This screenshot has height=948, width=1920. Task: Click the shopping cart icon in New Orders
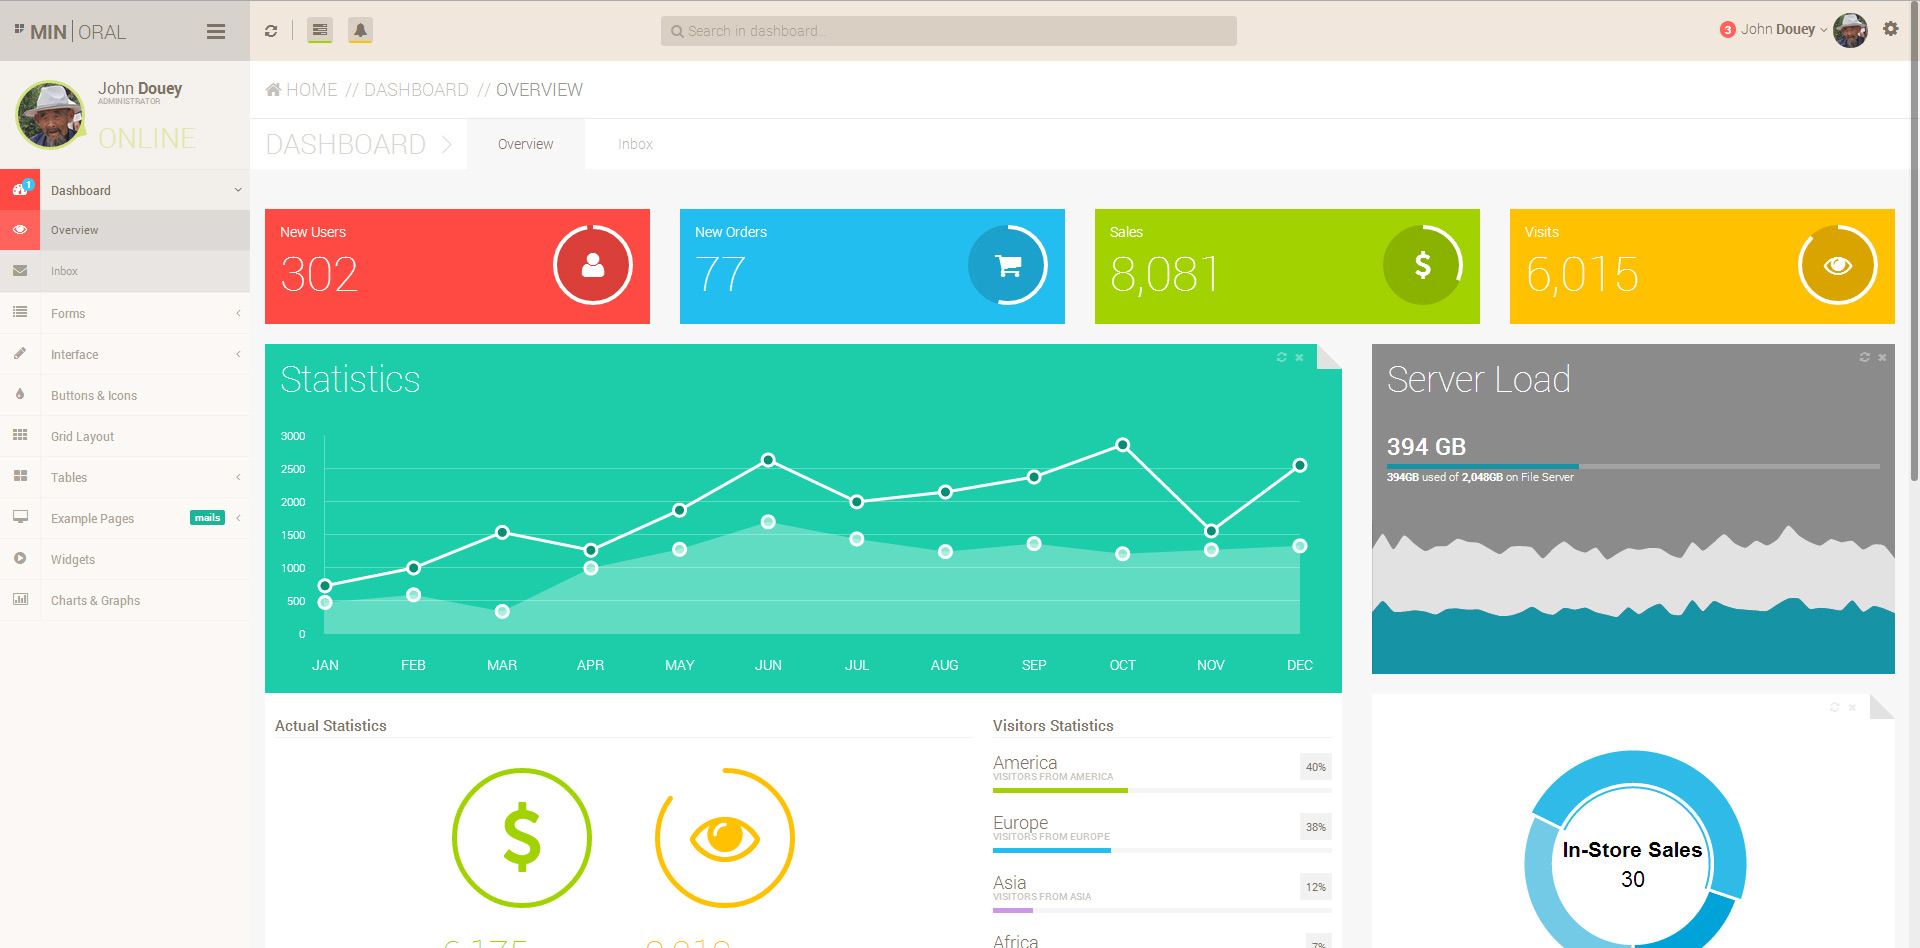[1008, 265]
